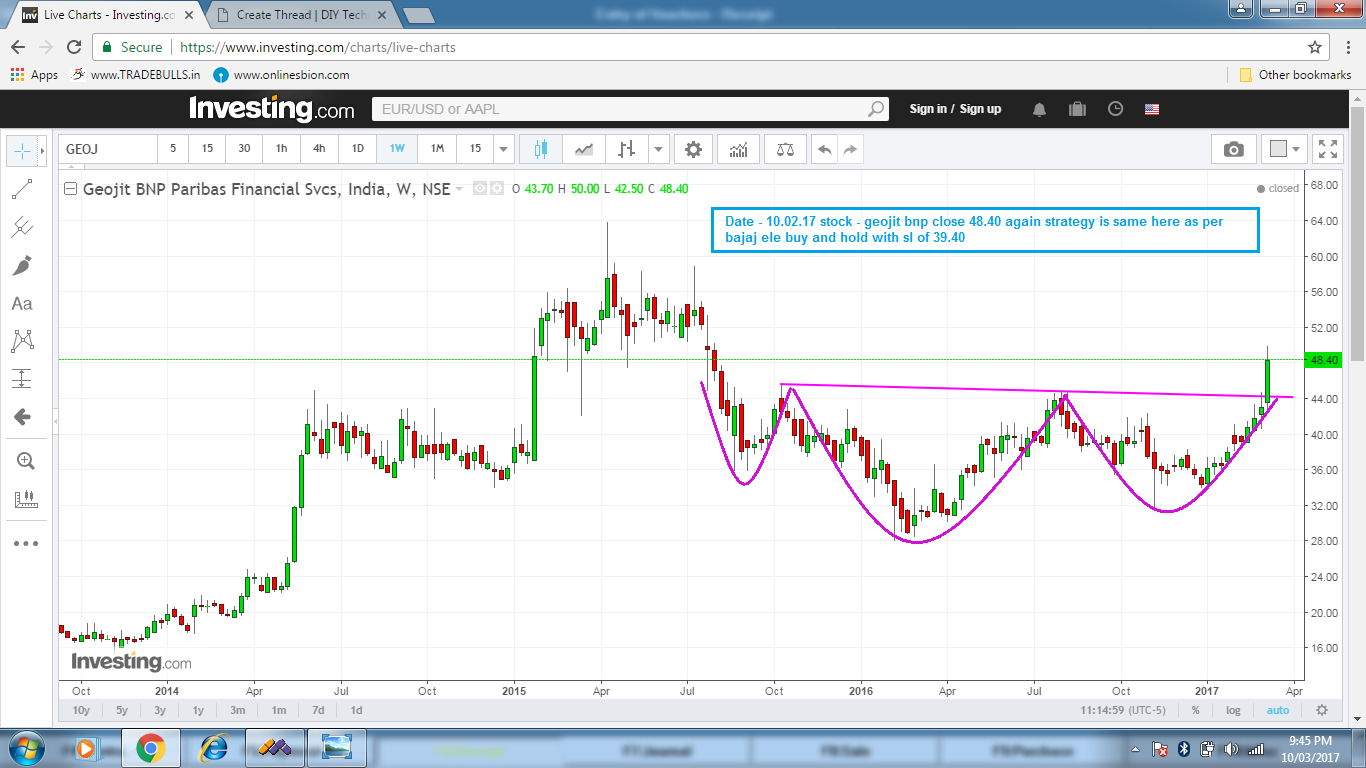Open the chart style dropdown arrow

(x=658, y=149)
